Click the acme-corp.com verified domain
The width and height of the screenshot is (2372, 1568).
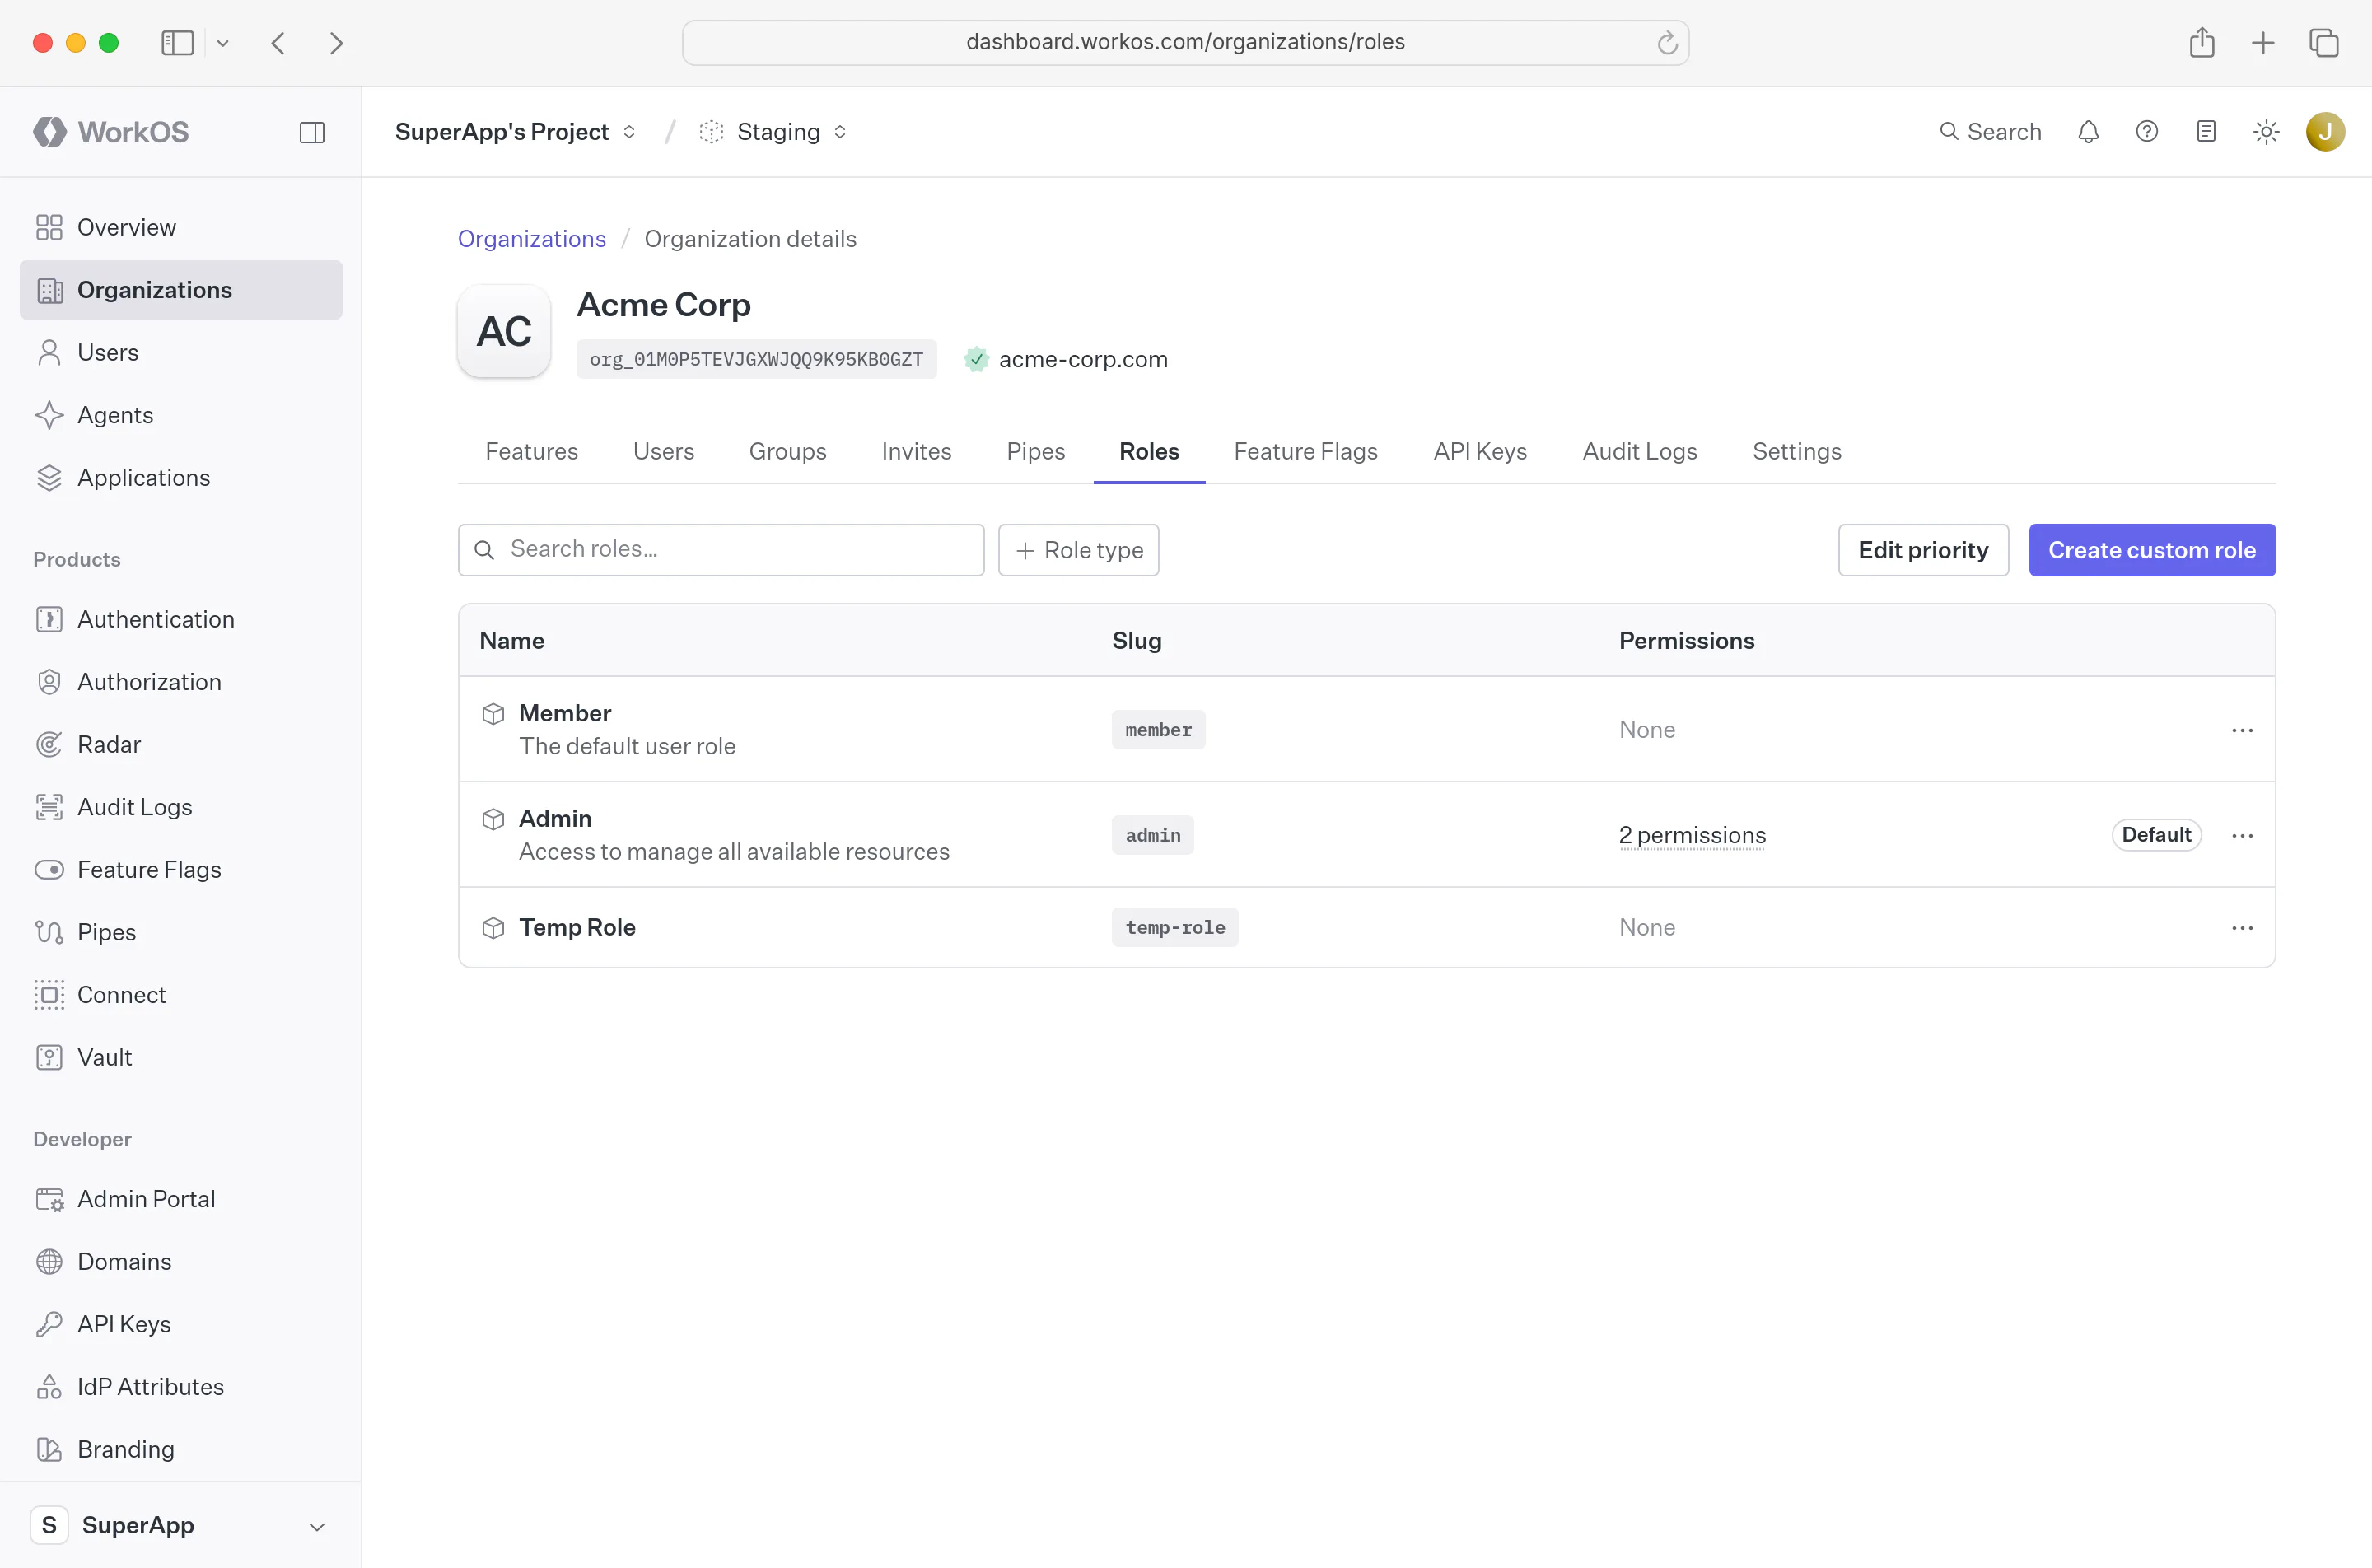pos(1066,359)
